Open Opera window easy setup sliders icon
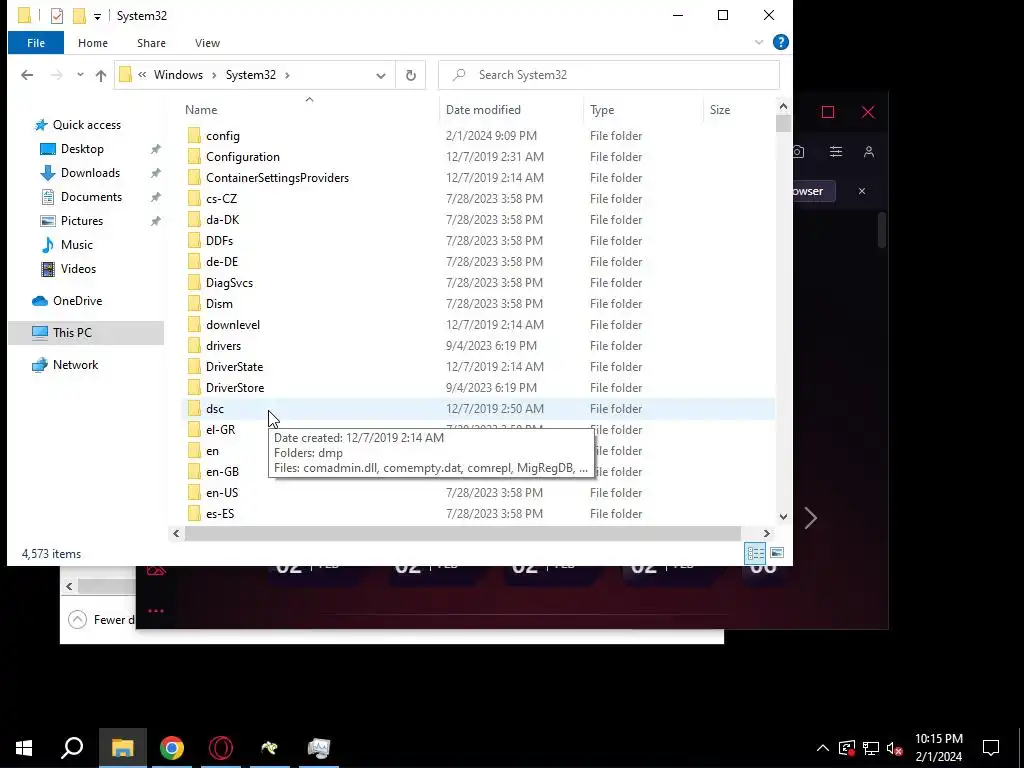 836,152
